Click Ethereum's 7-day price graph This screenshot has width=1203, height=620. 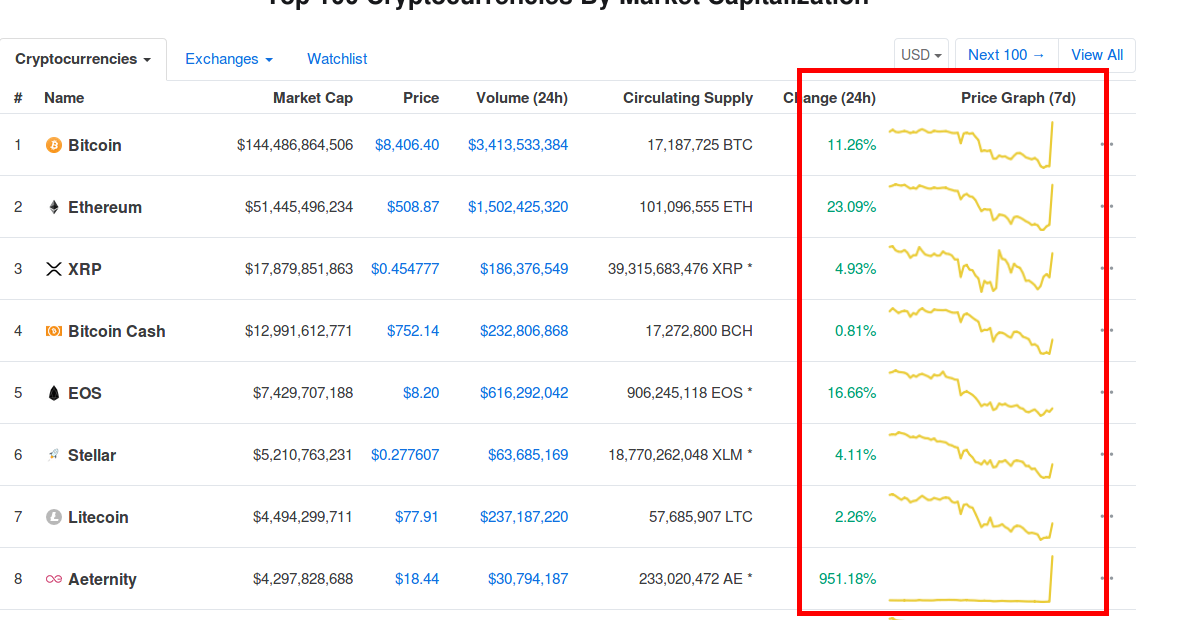971,207
